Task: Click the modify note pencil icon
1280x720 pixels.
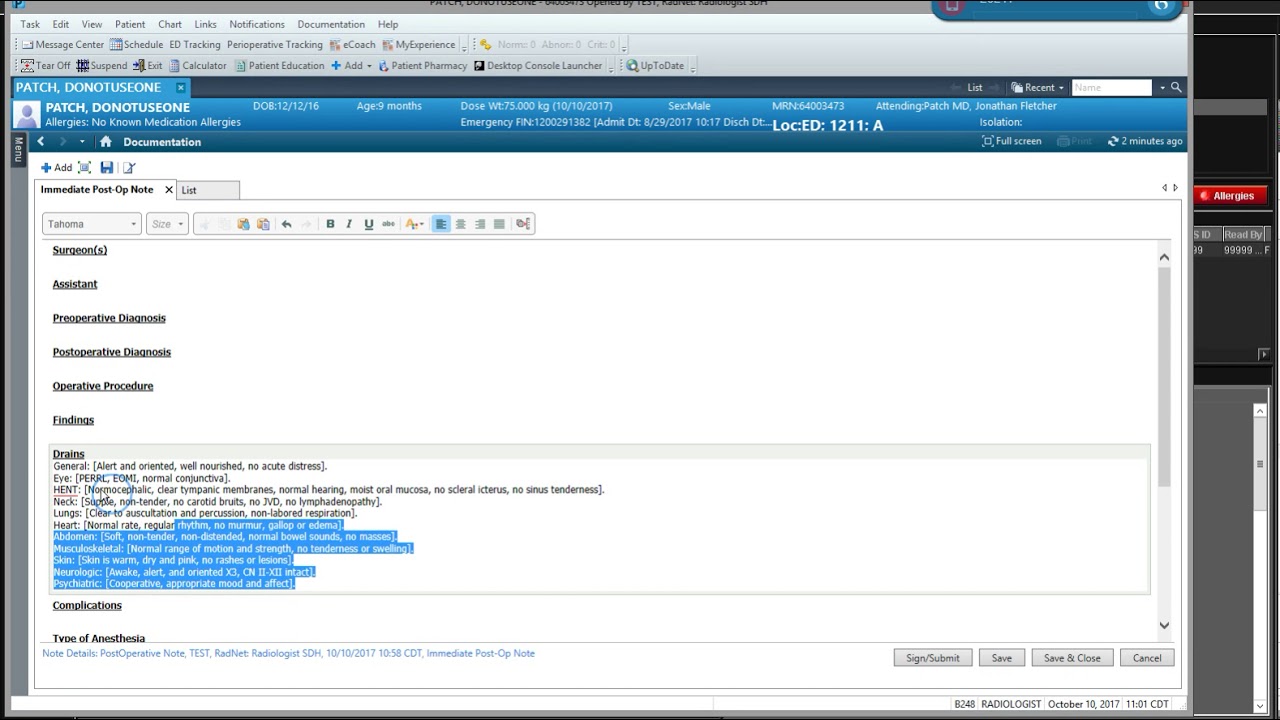Action: coord(128,168)
